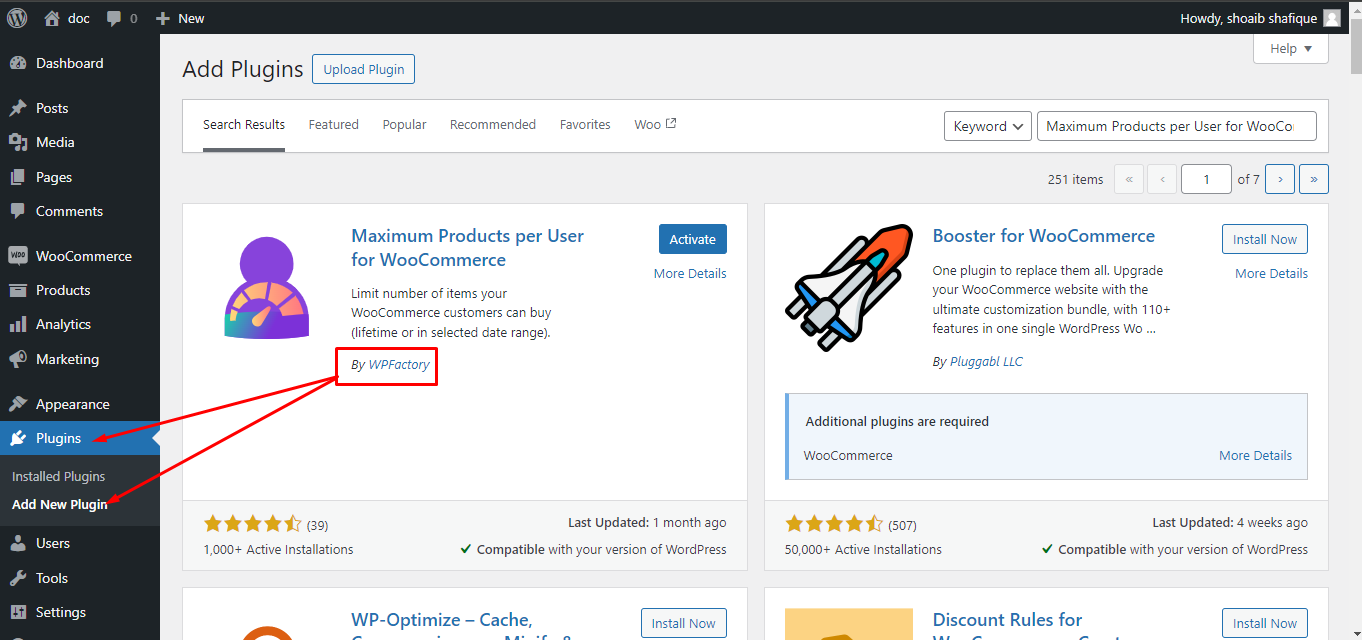
Task: Open the doc site home icon
Action: tap(52, 18)
